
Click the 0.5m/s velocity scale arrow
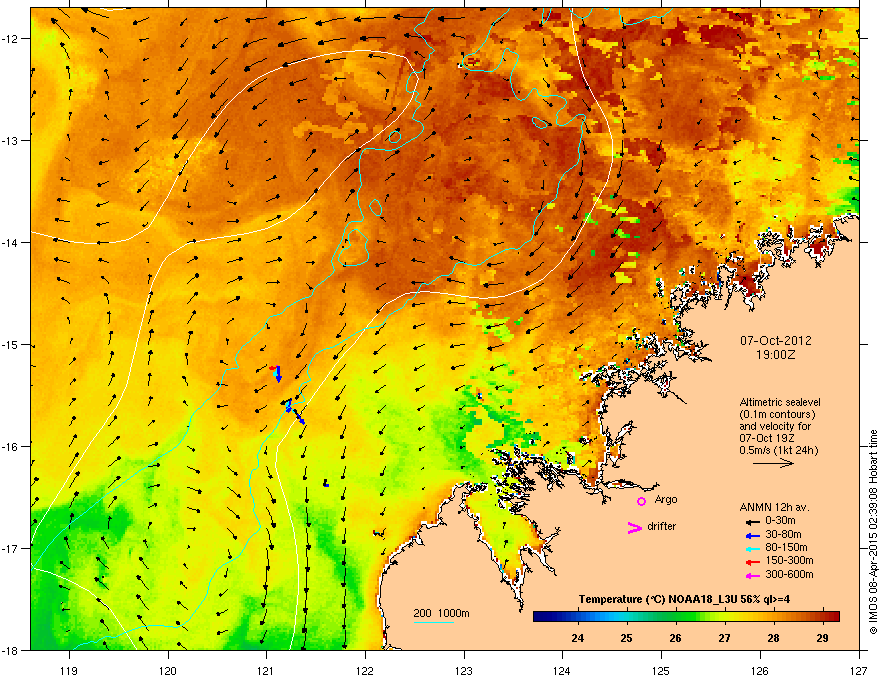(773, 463)
